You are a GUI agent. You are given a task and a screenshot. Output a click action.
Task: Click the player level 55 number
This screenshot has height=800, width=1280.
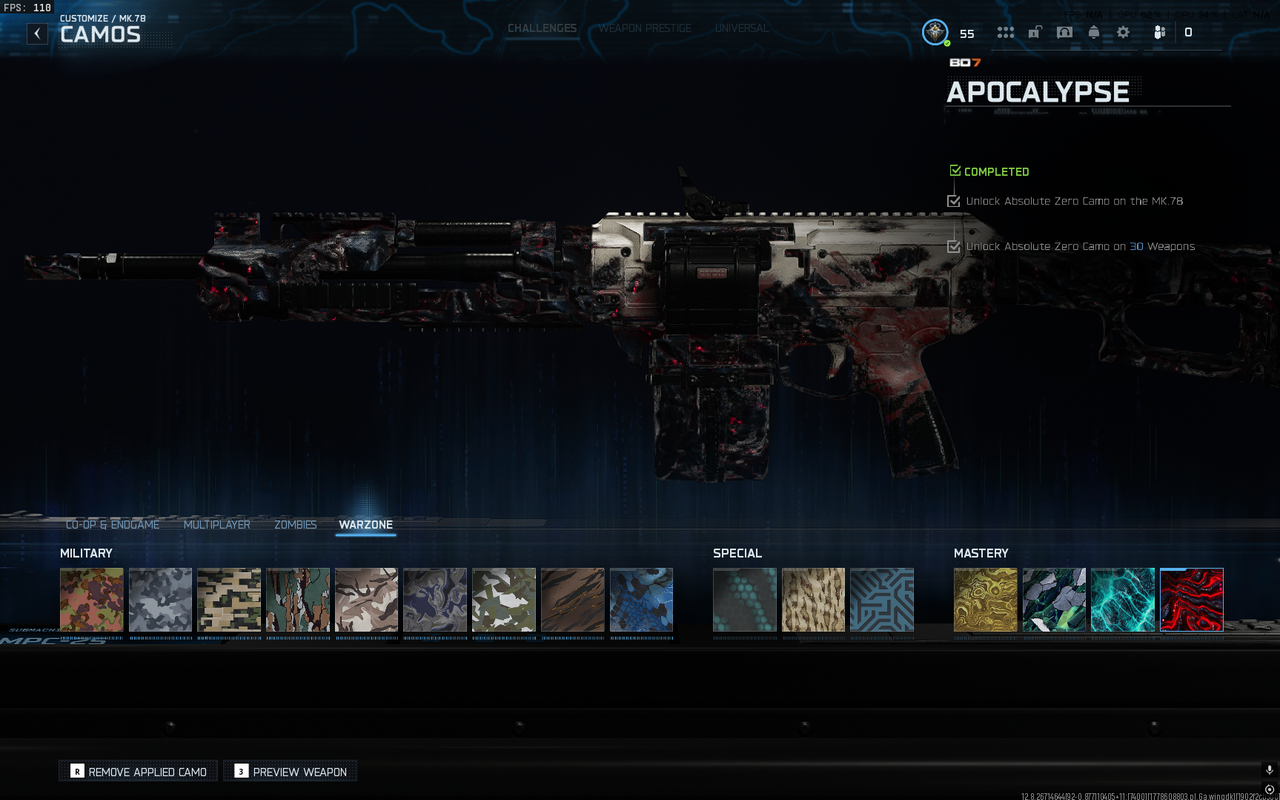967,33
